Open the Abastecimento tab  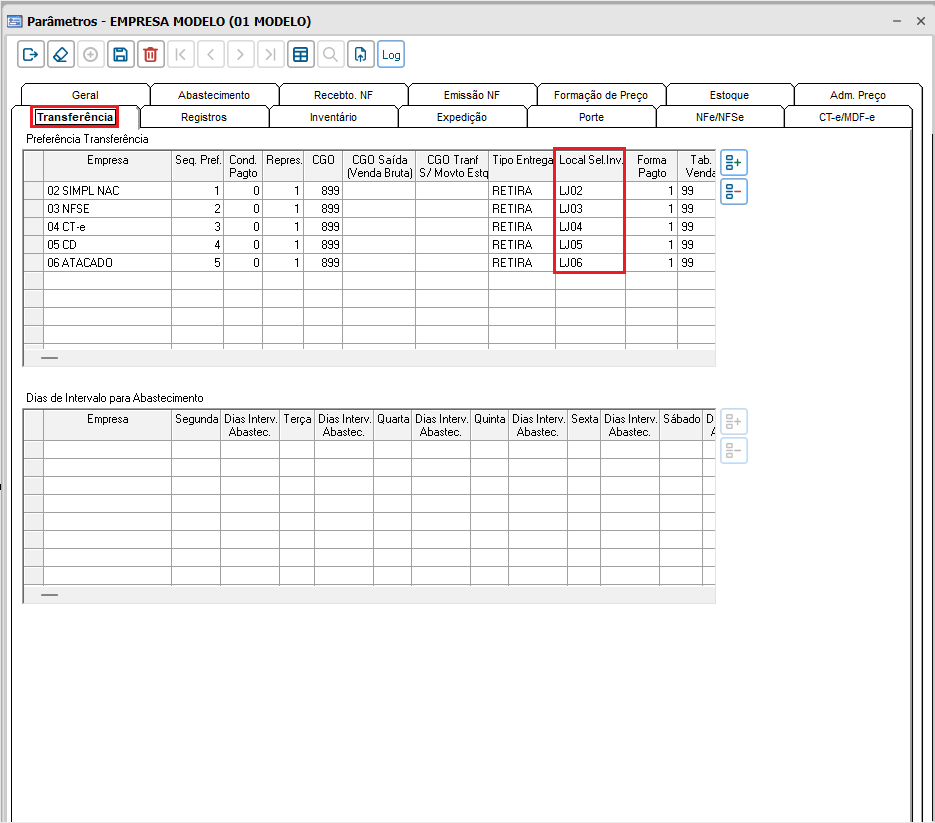coord(214,95)
